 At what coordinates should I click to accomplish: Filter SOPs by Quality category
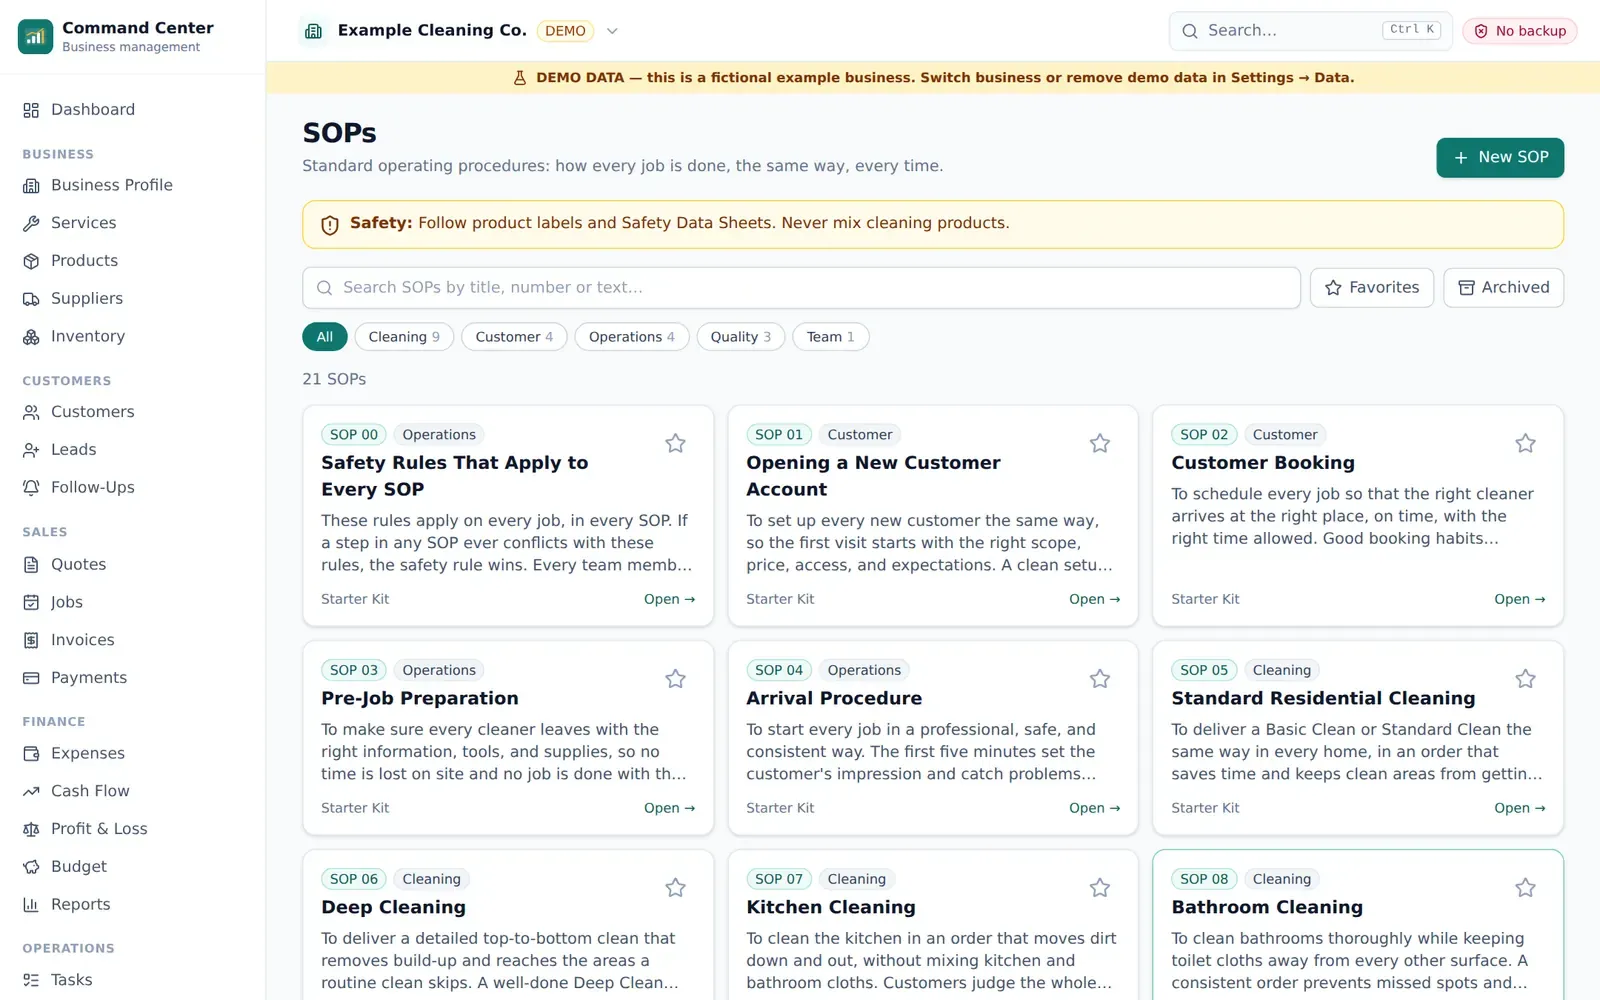tap(741, 337)
